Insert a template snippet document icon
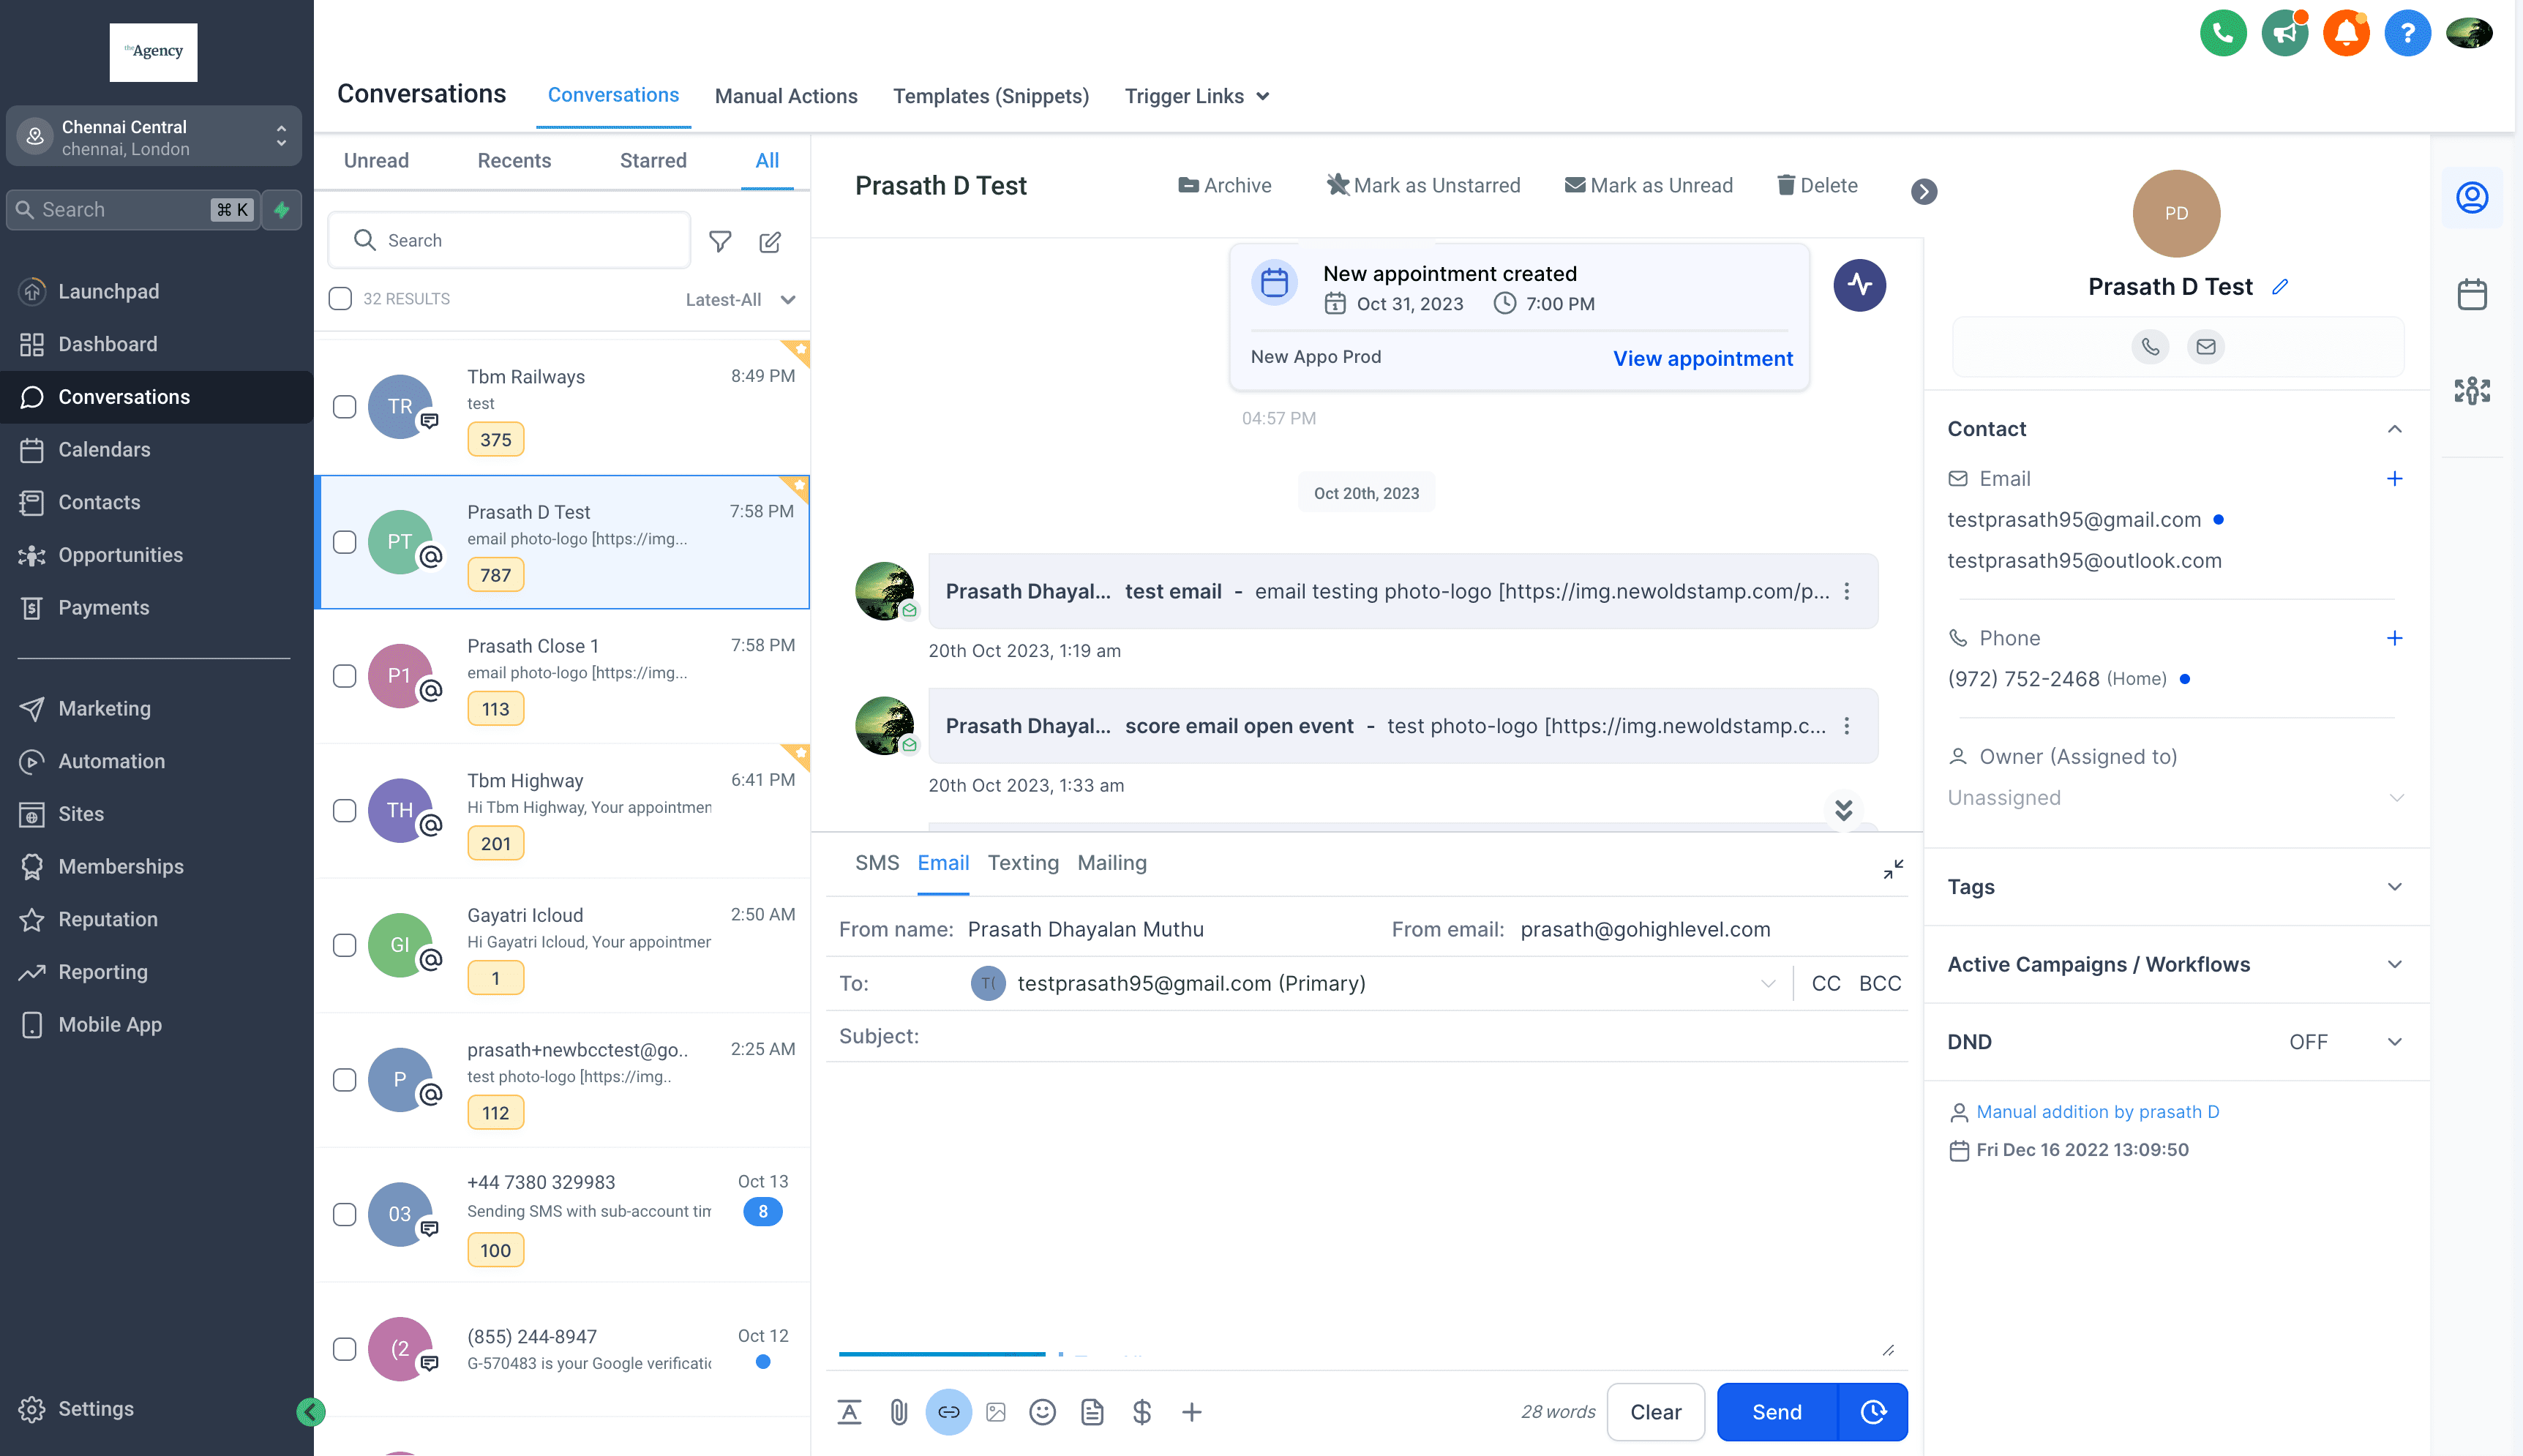Image resolution: width=2523 pixels, height=1456 pixels. tap(1092, 1412)
